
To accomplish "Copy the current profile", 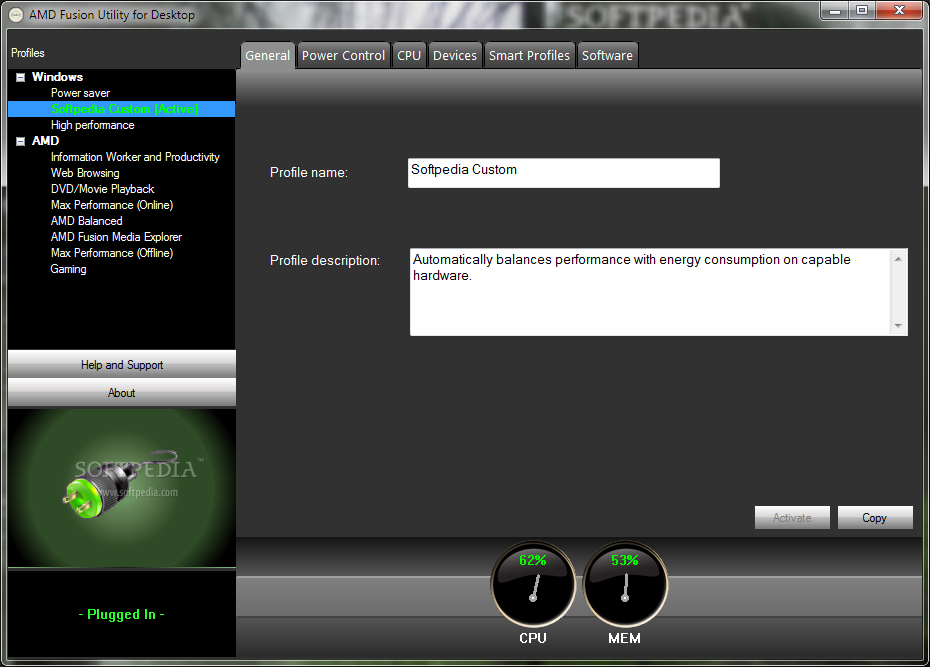I will pos(875,518).
